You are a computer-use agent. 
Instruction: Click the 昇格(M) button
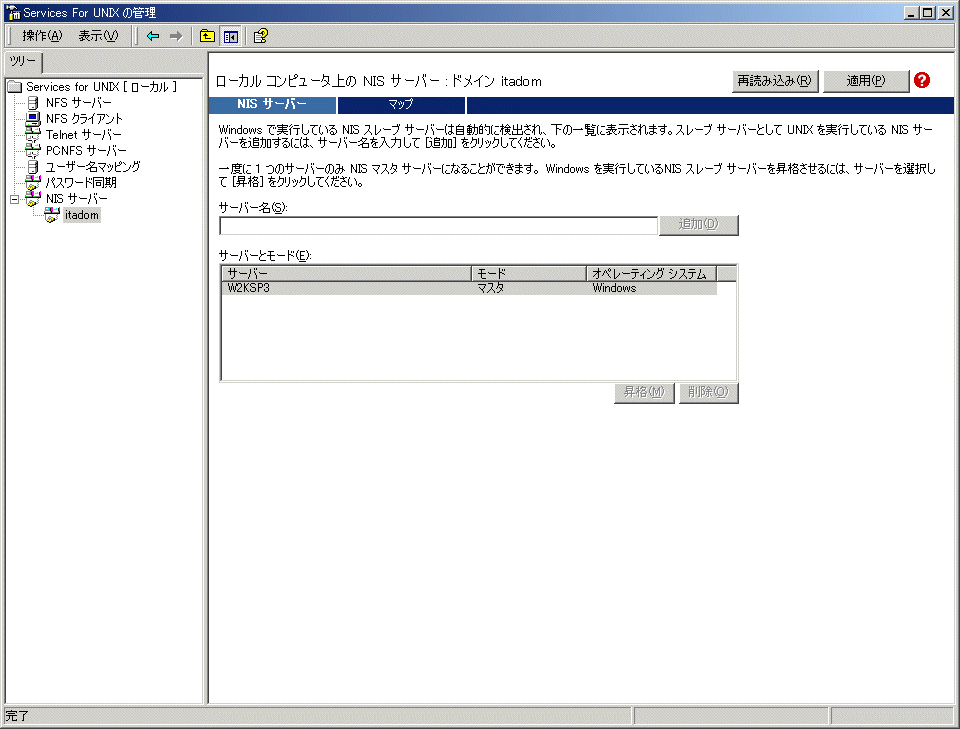(x=644, y=392)
